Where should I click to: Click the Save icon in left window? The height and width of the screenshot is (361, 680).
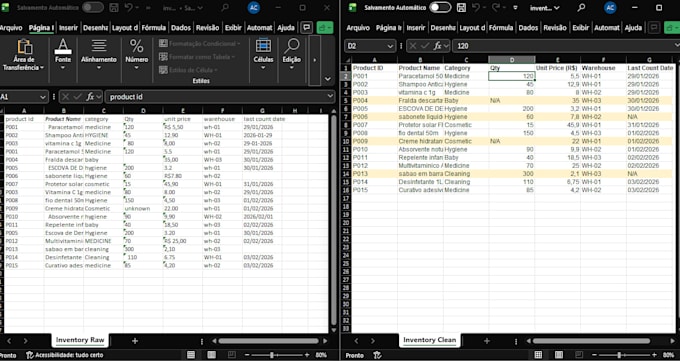coord(114,7)
